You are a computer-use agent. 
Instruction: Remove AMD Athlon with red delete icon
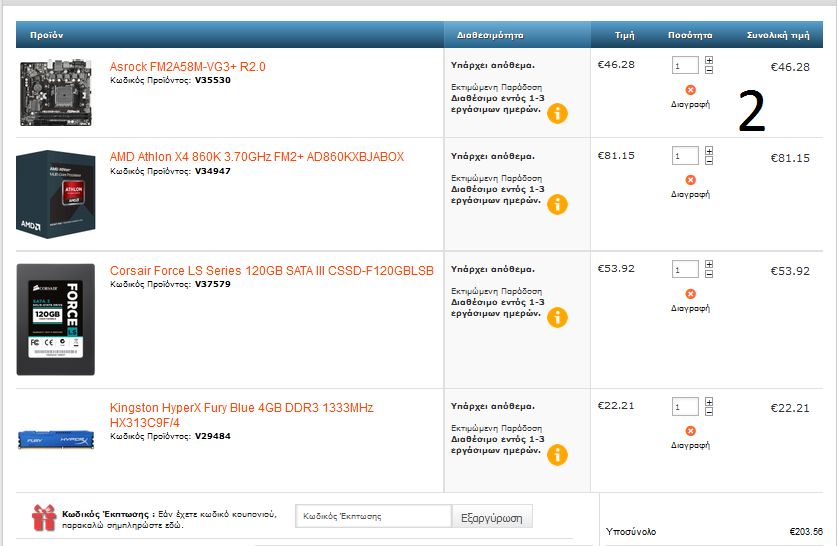690,180
